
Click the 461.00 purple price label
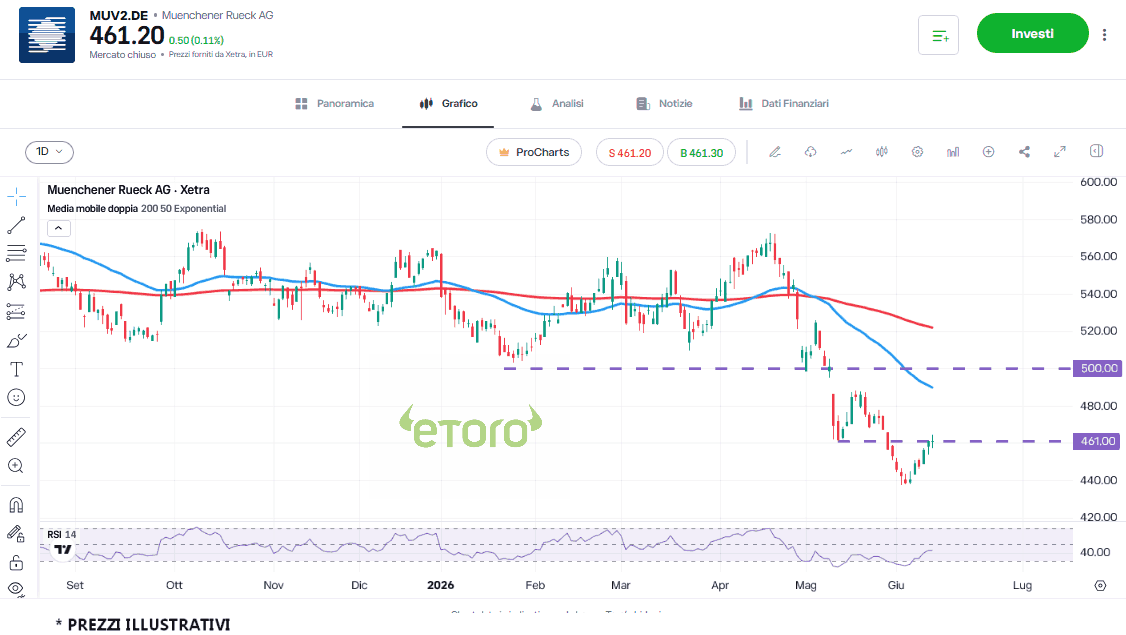tap(1096, 441)
